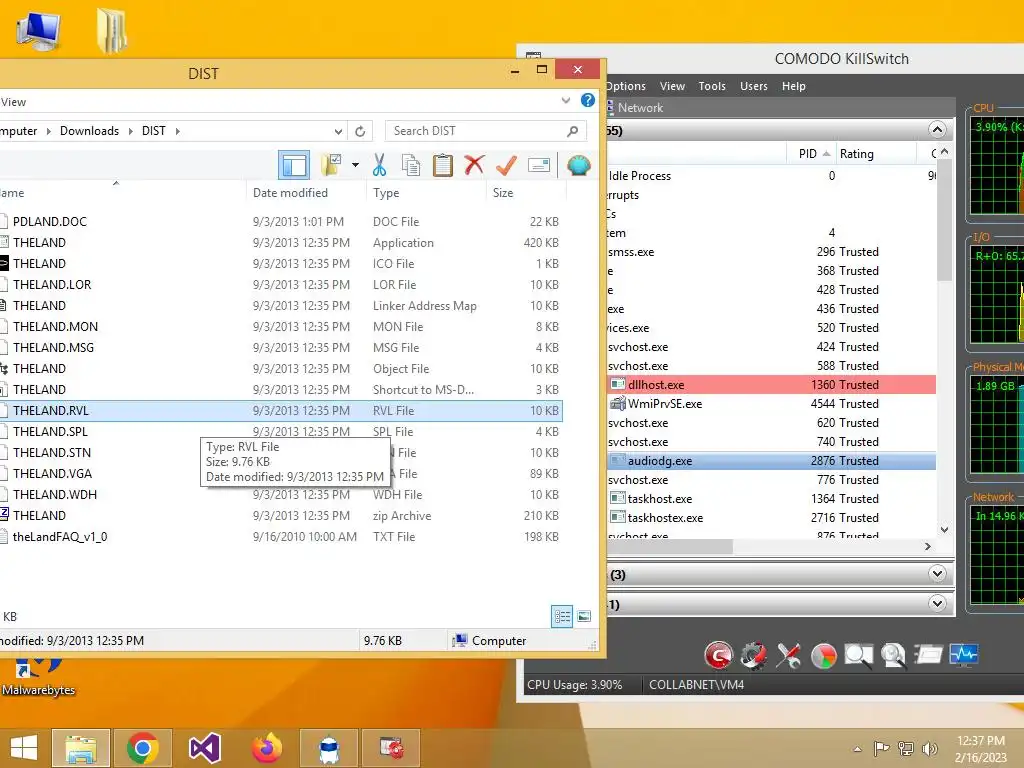Open KillSwitch Tools menu
The width and height of the screenshot is (1024, 768).
(x=712, y=86)
